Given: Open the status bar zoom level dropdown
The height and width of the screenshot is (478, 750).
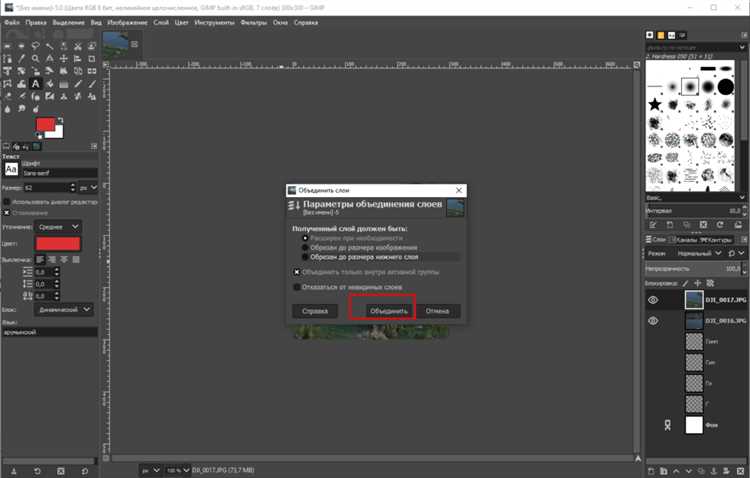Looking at the screenshot, I should coord(177,470).
